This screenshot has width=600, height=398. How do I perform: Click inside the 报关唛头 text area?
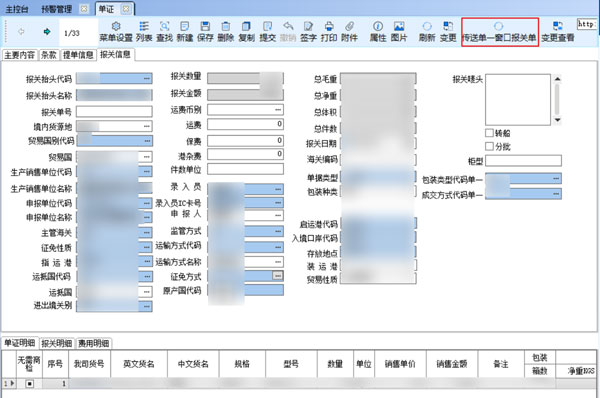518,100
